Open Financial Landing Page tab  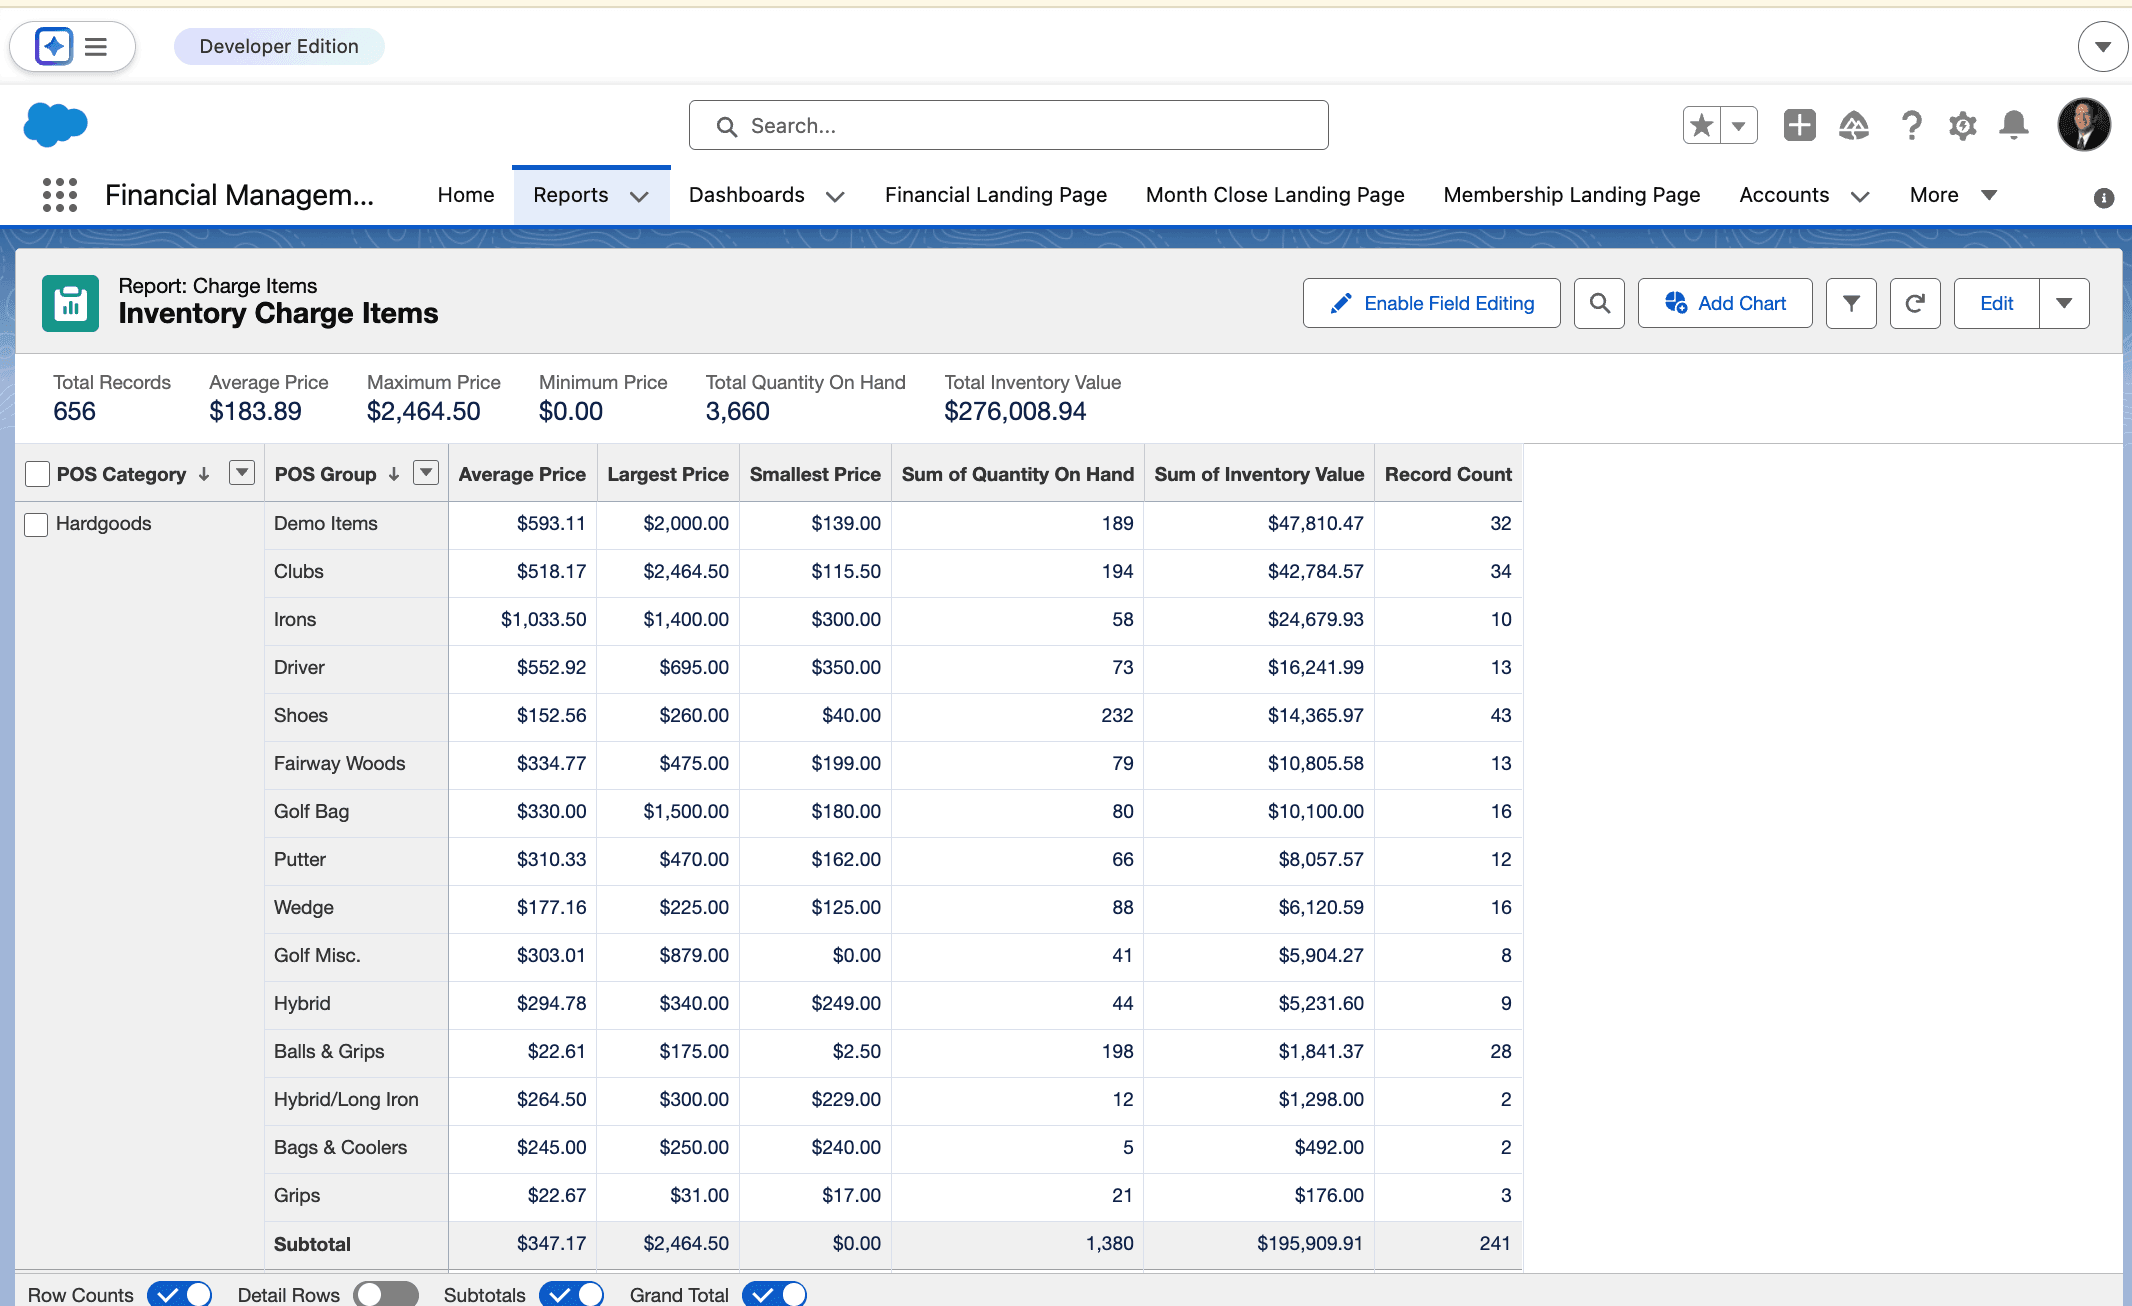click(995, 195)
